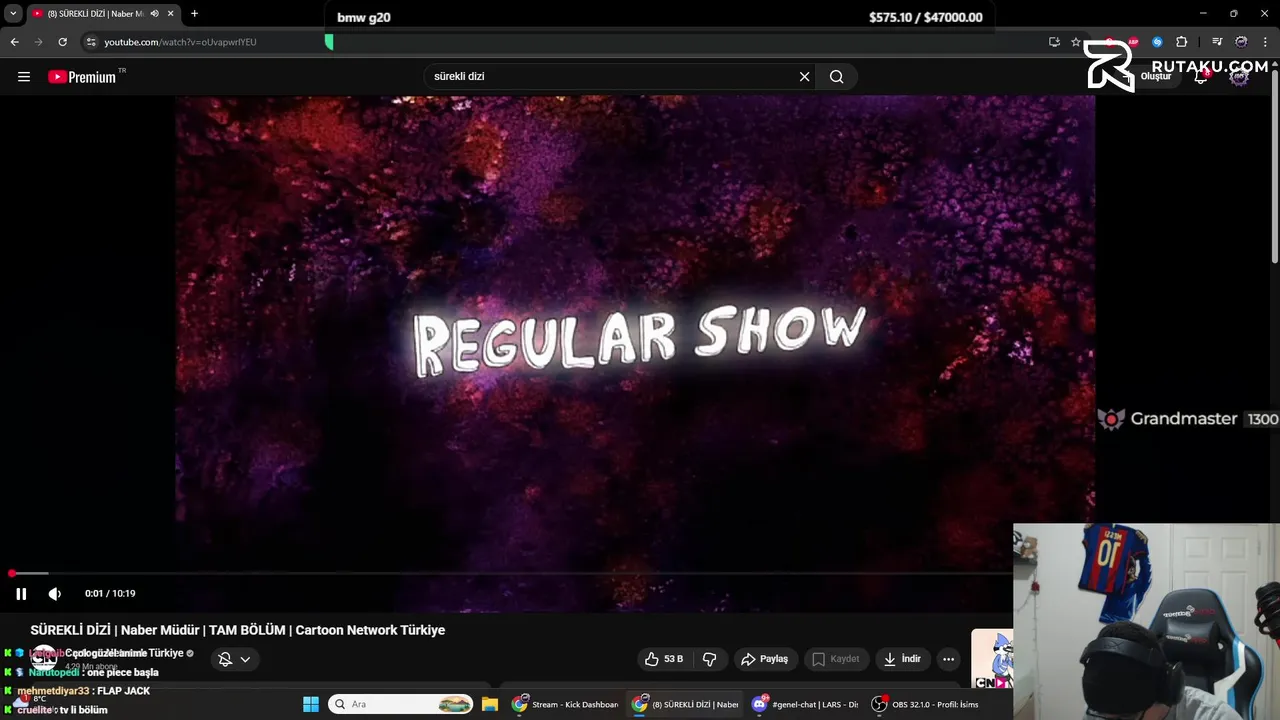Open the suggested video thumbnail with Mordecai

992,658
